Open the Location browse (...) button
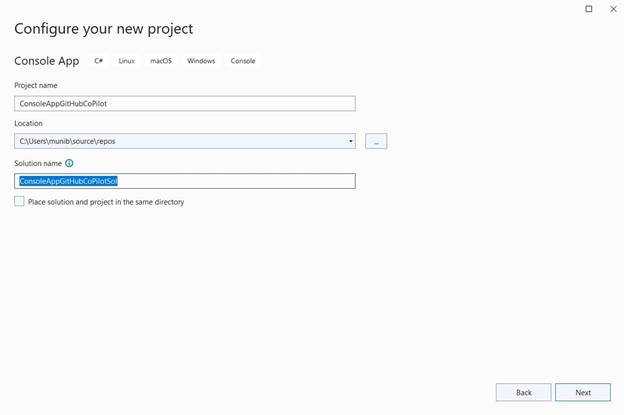This screenshot has height=415, width=624. 376,142
